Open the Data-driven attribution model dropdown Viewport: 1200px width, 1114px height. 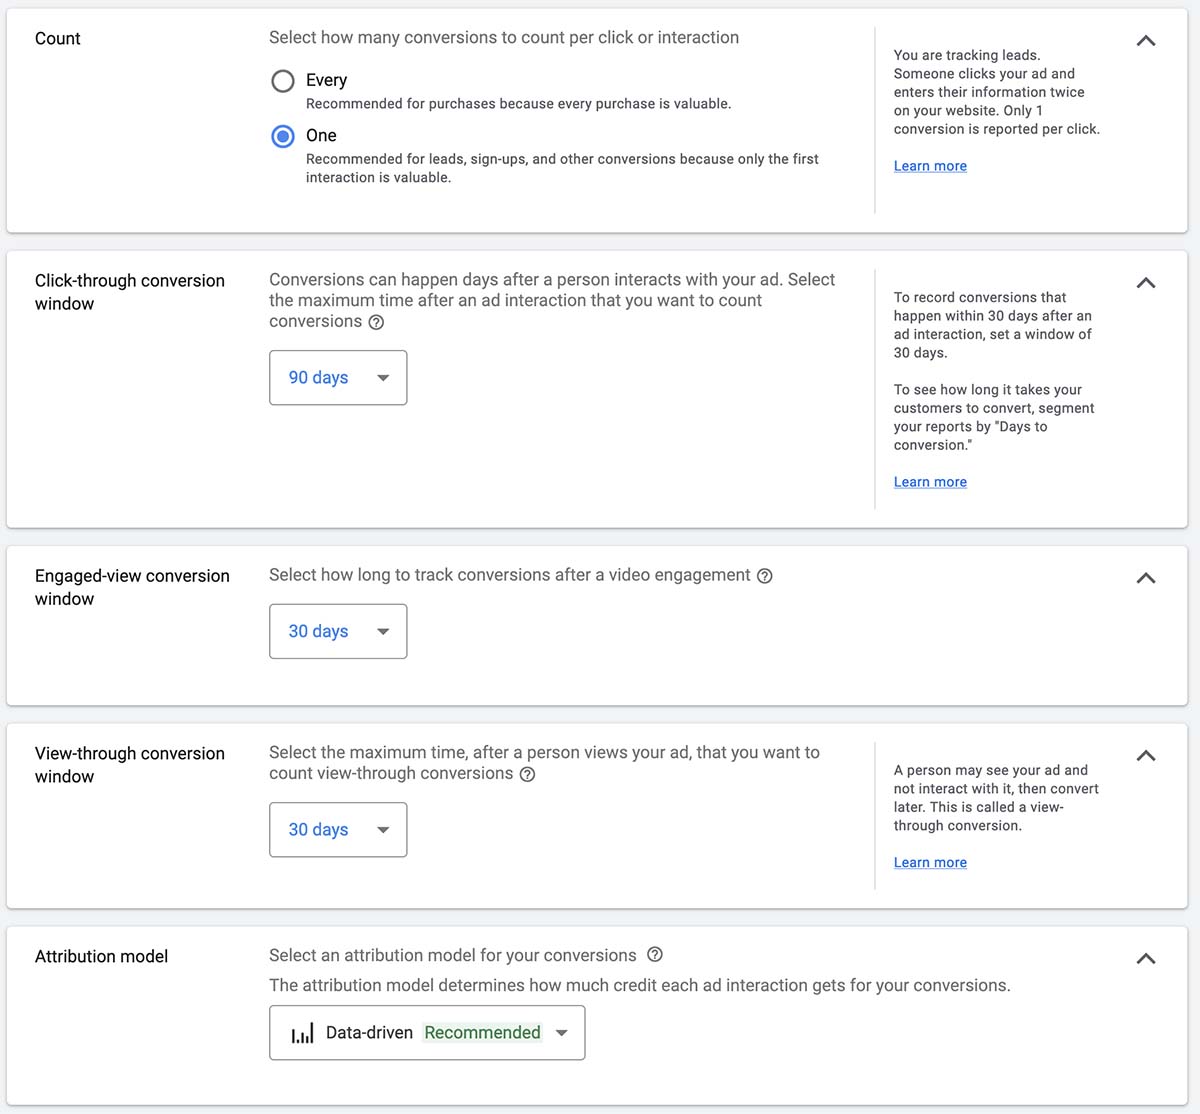pyautogui.click(x=427, y=1033)
